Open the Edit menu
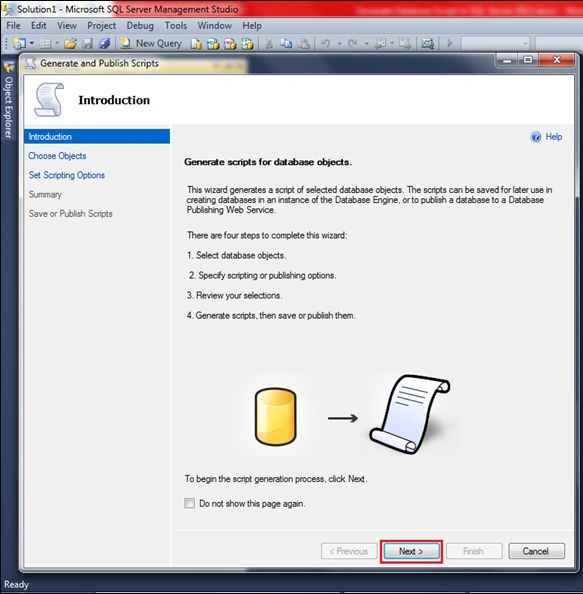This screenshot has height=594, width=583. point(39,26)
